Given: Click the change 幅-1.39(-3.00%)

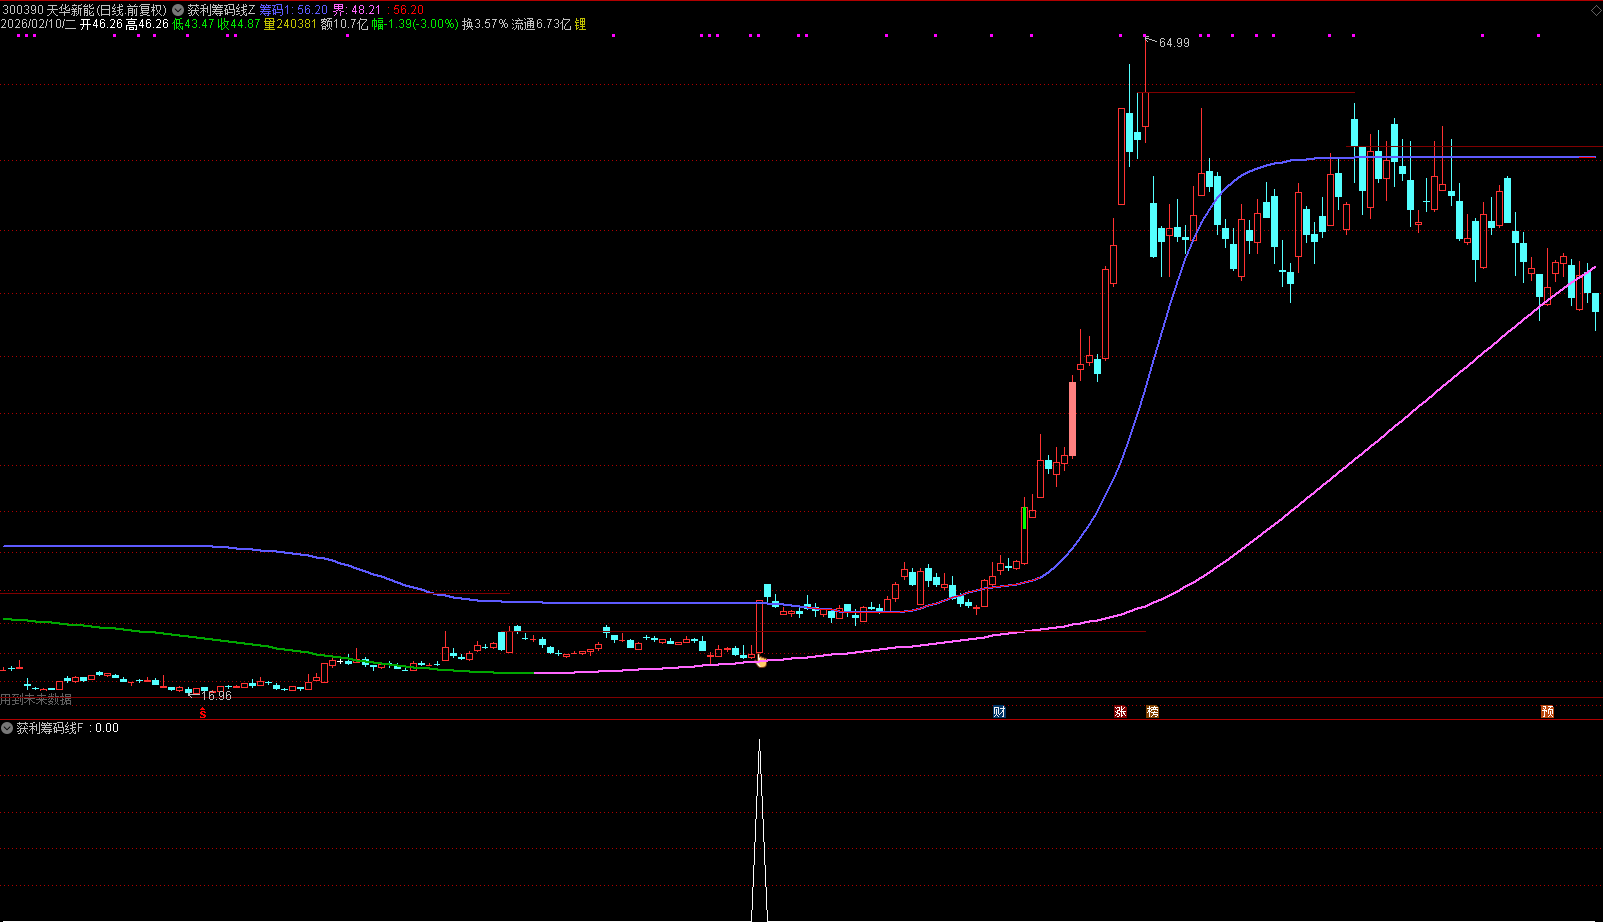Looking at the screenshot, I should pyautogui.click(x=415, y=24).
